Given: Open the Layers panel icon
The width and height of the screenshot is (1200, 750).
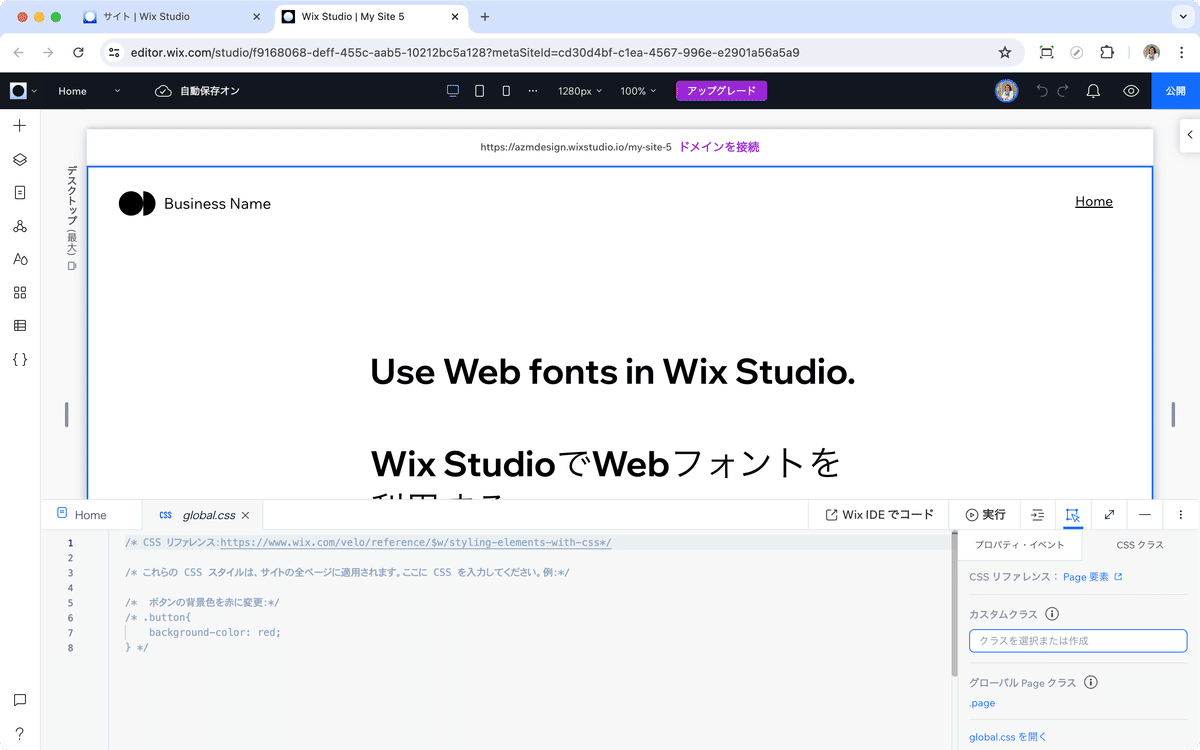Looking at the screenshot, I should 19,159.
